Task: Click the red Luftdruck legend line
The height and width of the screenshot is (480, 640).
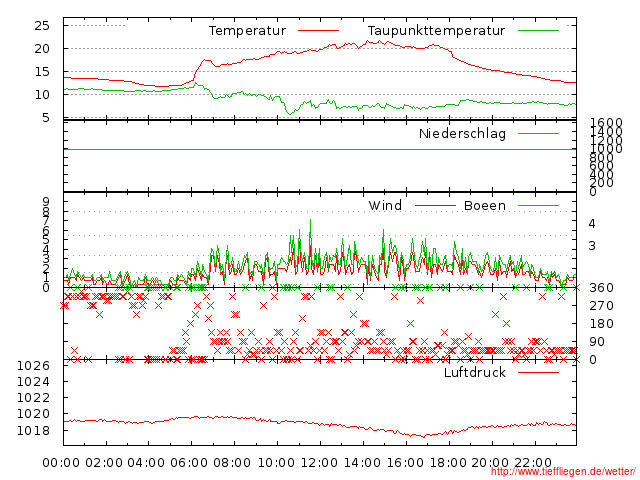Action: click(x=538, y=372)
